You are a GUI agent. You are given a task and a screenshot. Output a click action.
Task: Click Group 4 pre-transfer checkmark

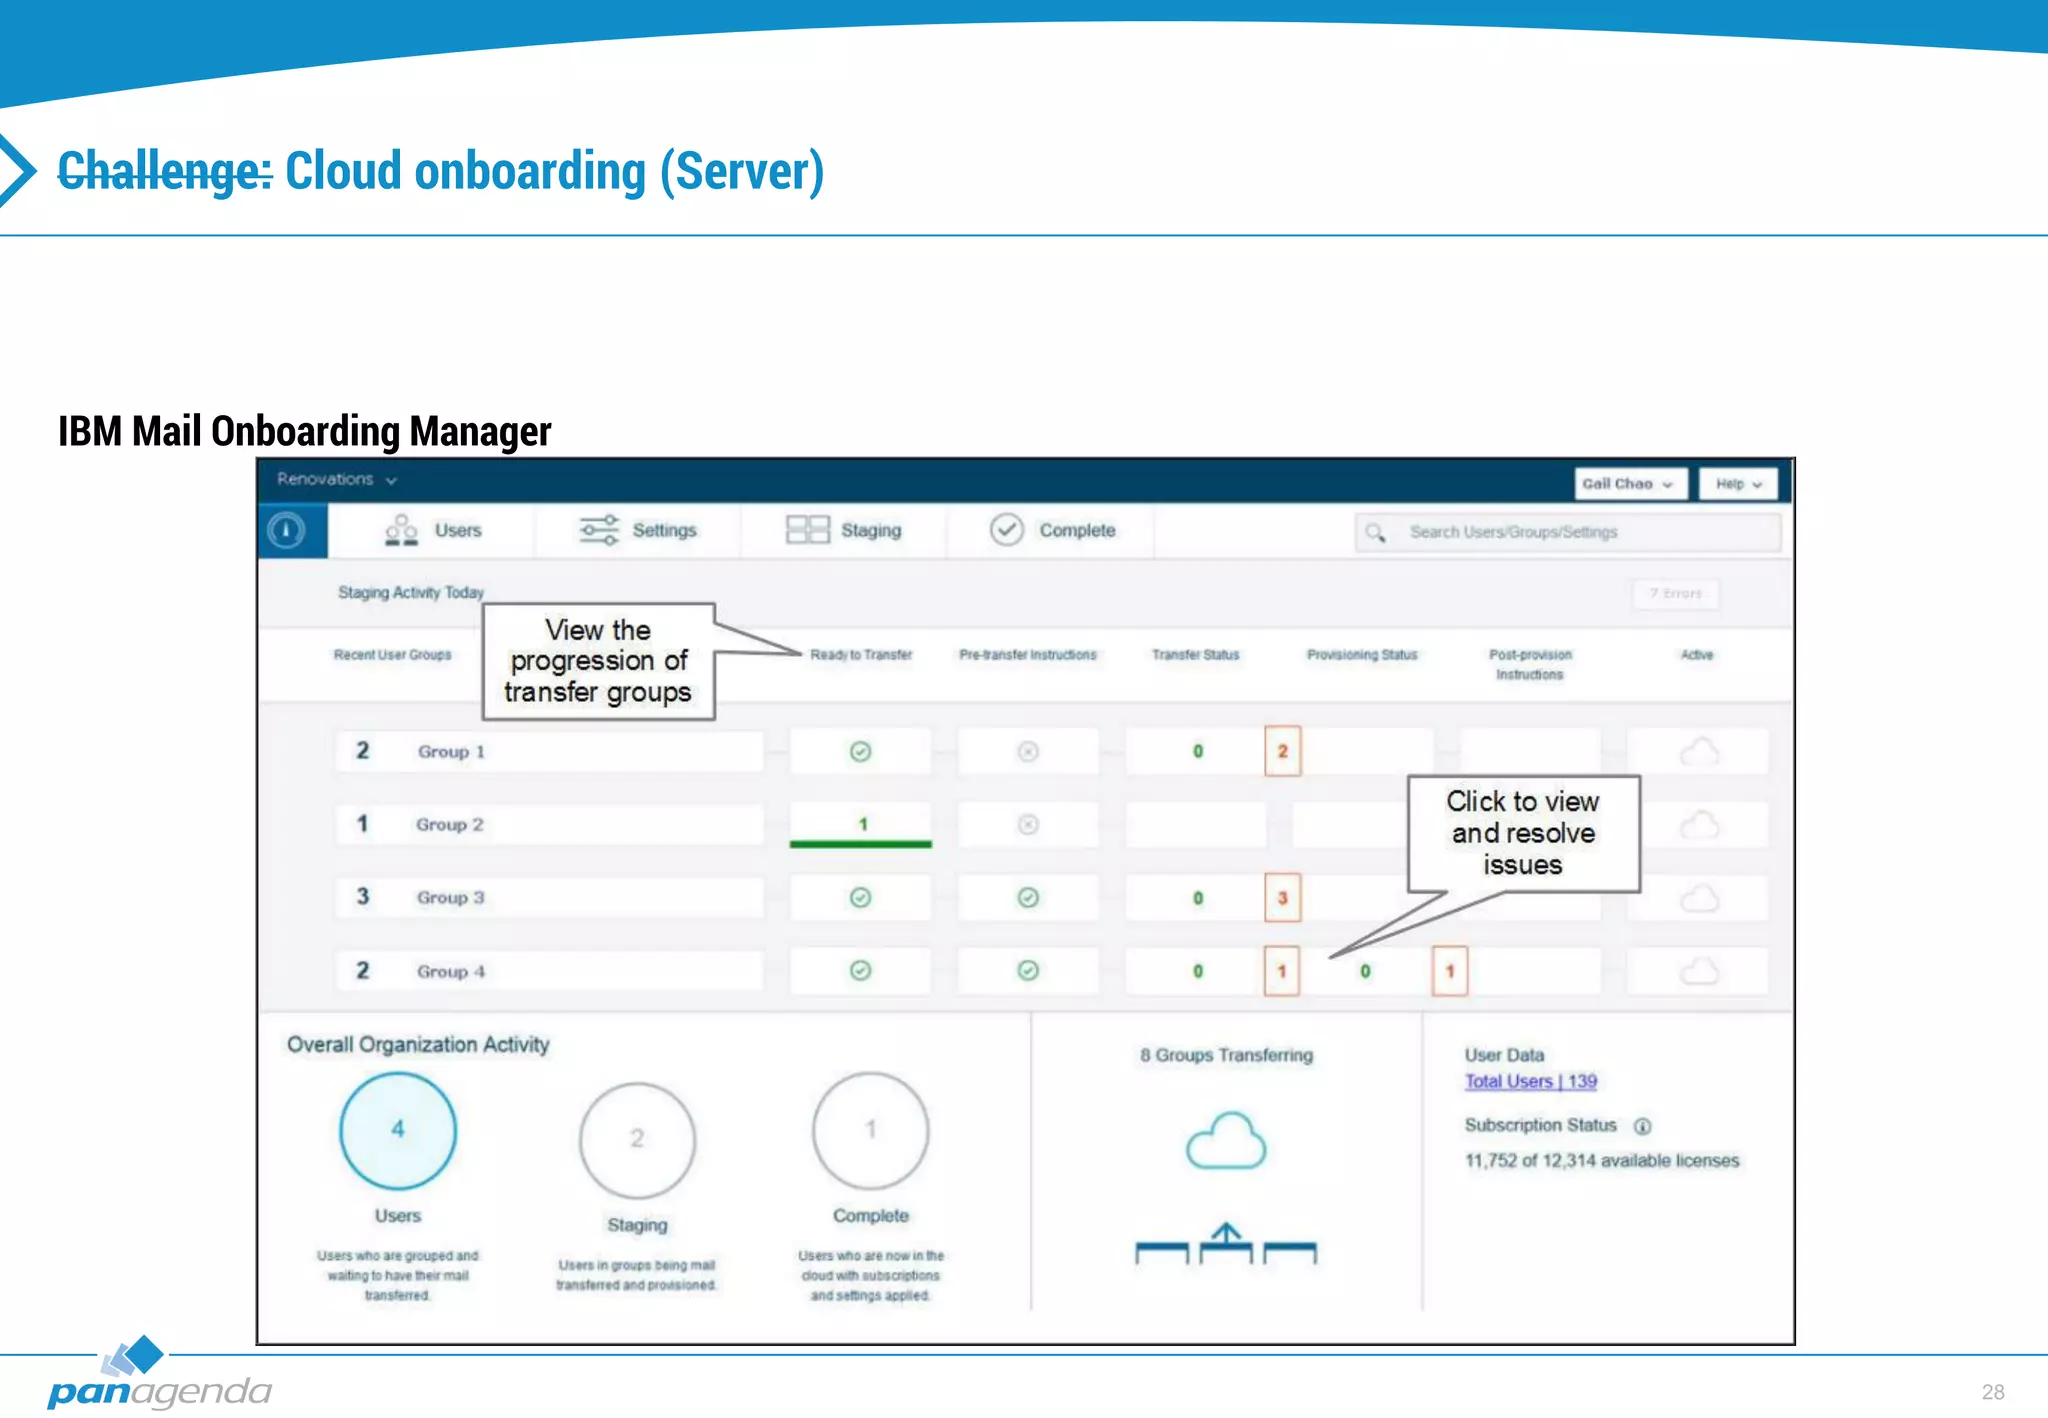pyautogui.click(x=1028, y=970)
